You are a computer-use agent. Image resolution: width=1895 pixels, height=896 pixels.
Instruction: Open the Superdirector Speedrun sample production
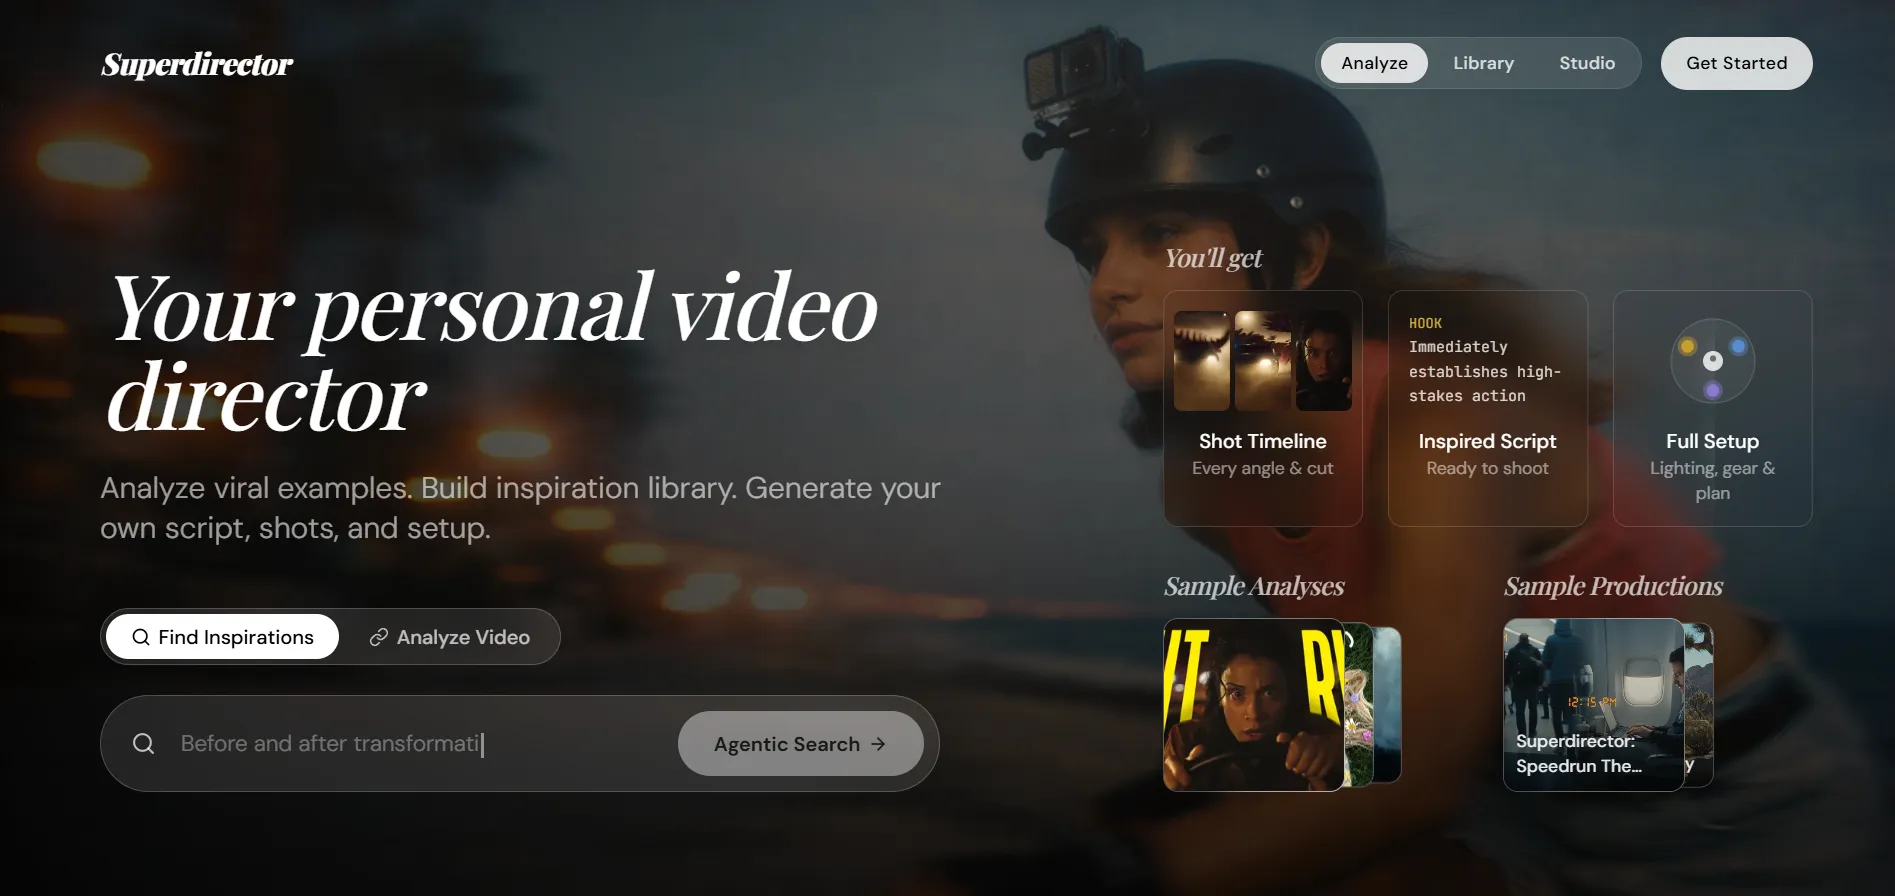tap(1592, 705)
